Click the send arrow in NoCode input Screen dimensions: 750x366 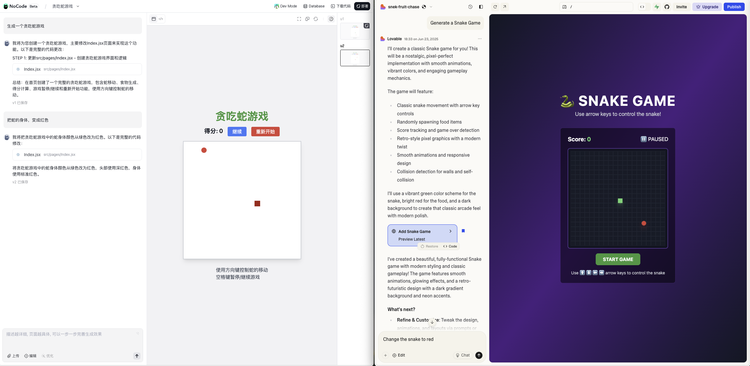137,356
